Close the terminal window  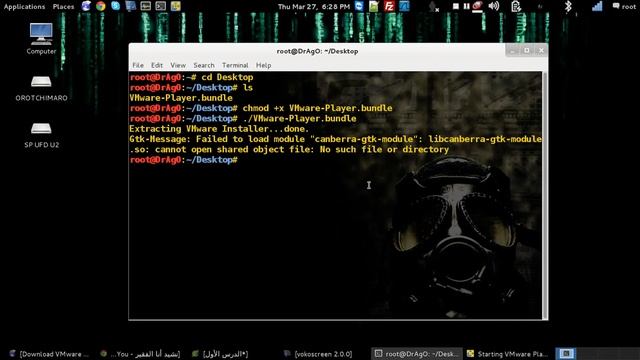(x=541, y=51)
